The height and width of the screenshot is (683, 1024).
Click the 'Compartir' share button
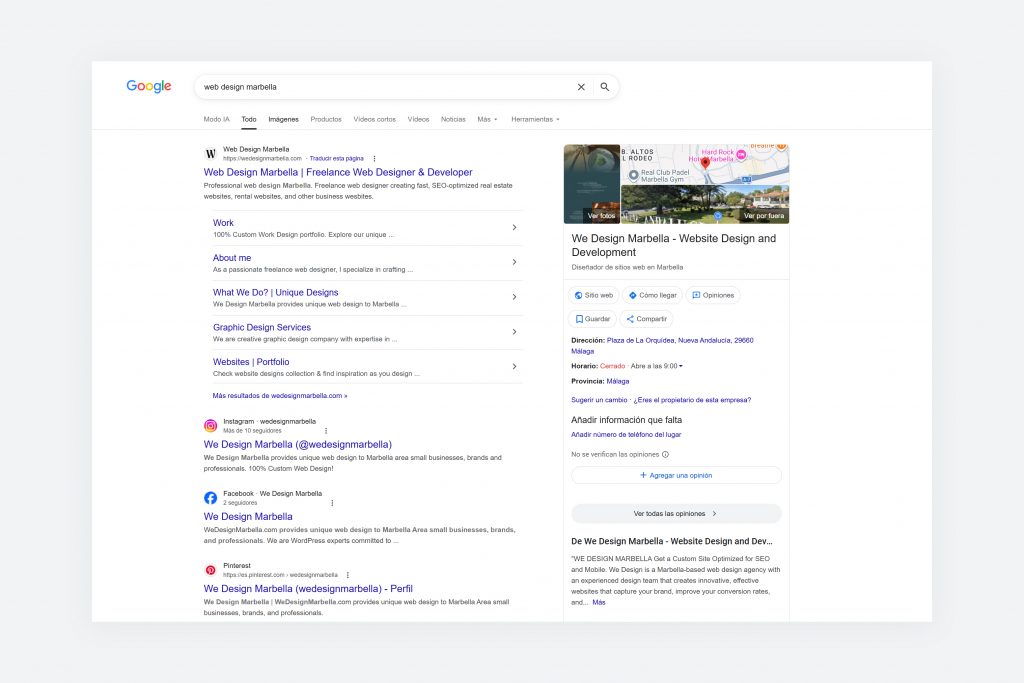[647, 319]
